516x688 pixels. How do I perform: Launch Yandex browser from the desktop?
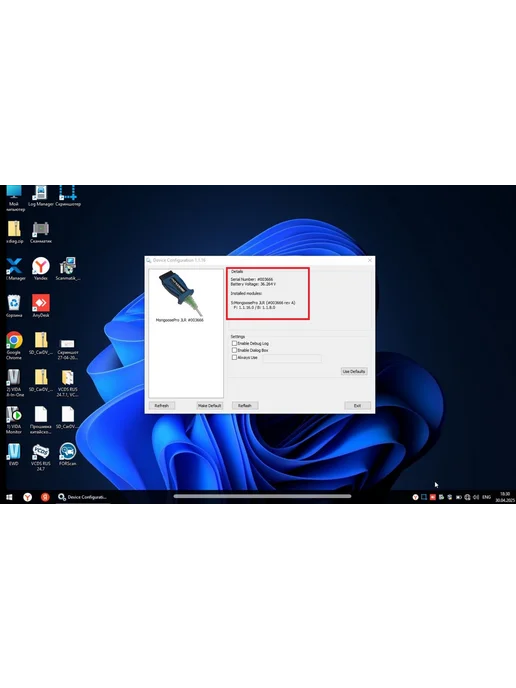click(x=40, y=269)
